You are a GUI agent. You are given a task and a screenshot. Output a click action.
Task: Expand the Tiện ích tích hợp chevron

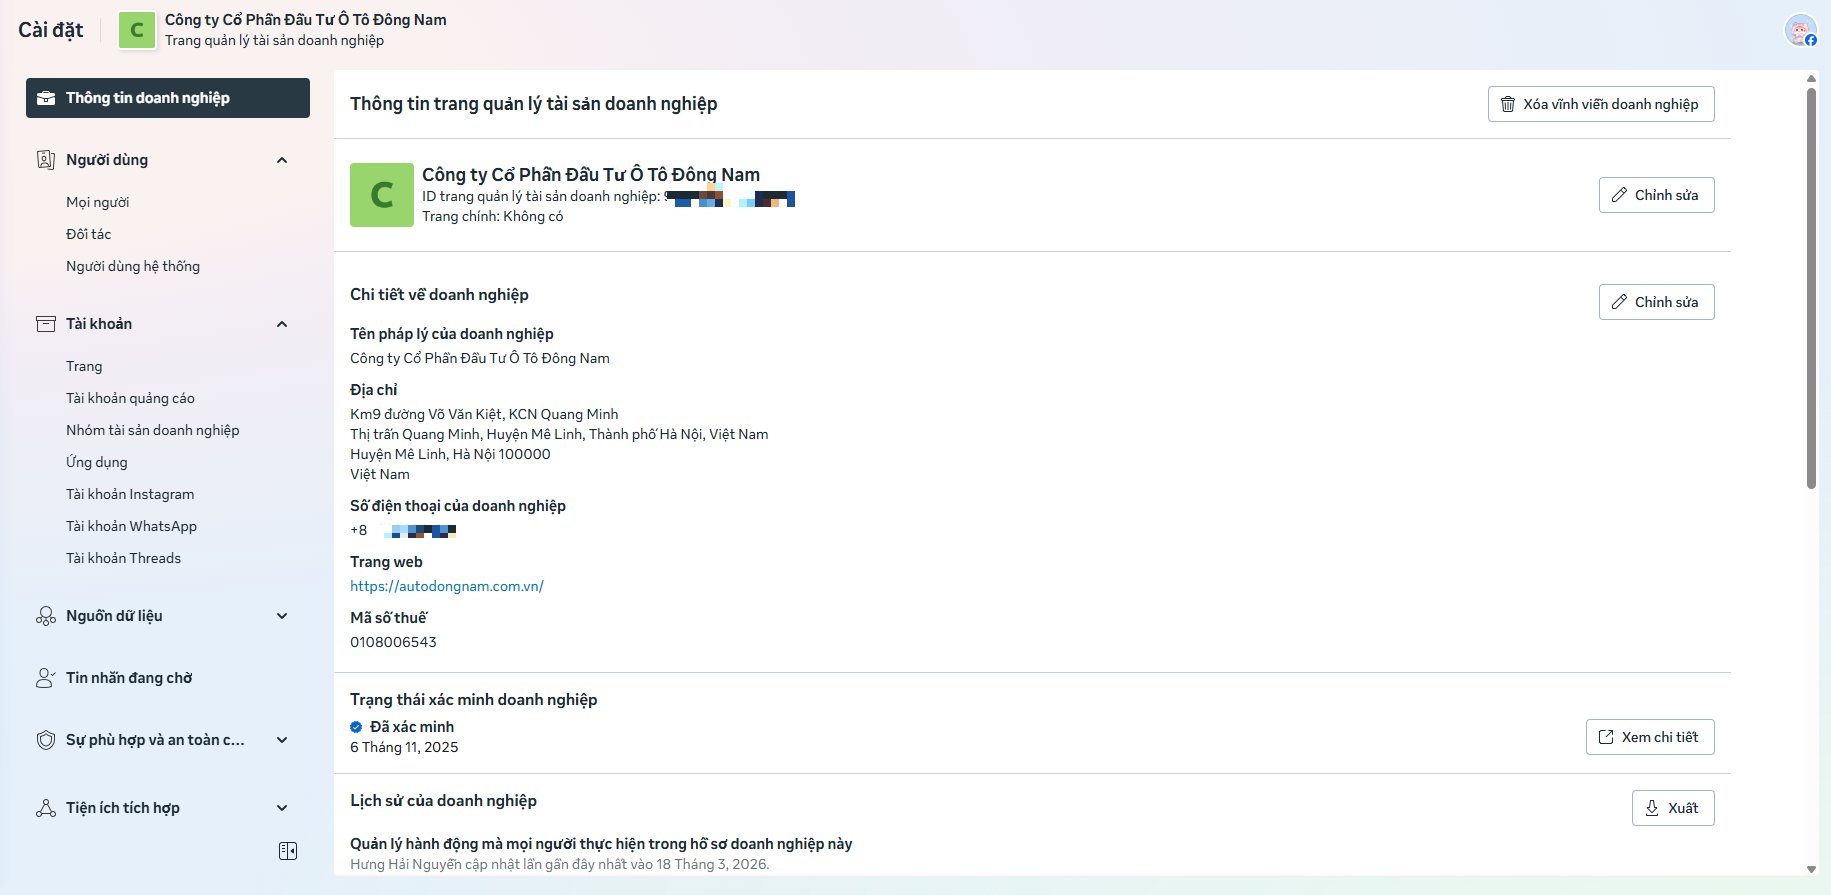pos(282,808)
